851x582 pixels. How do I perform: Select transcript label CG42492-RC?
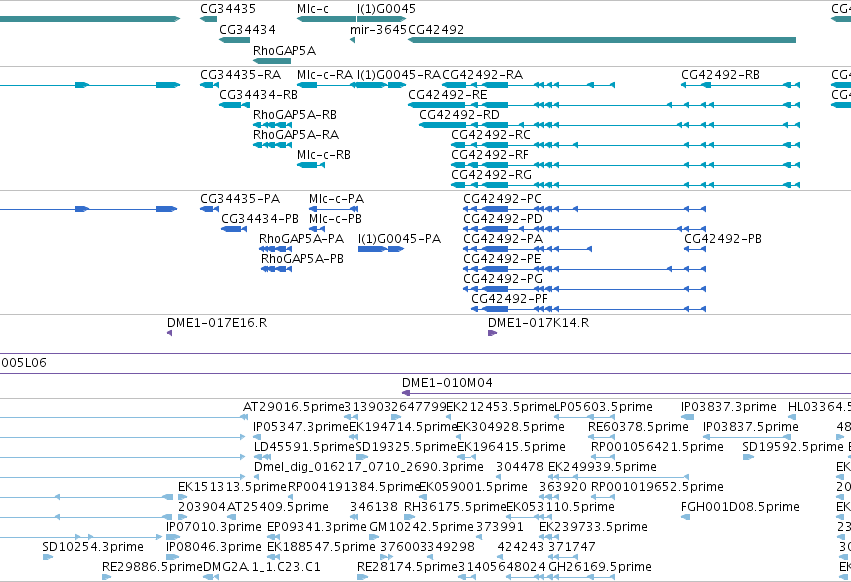coord(491,135)
